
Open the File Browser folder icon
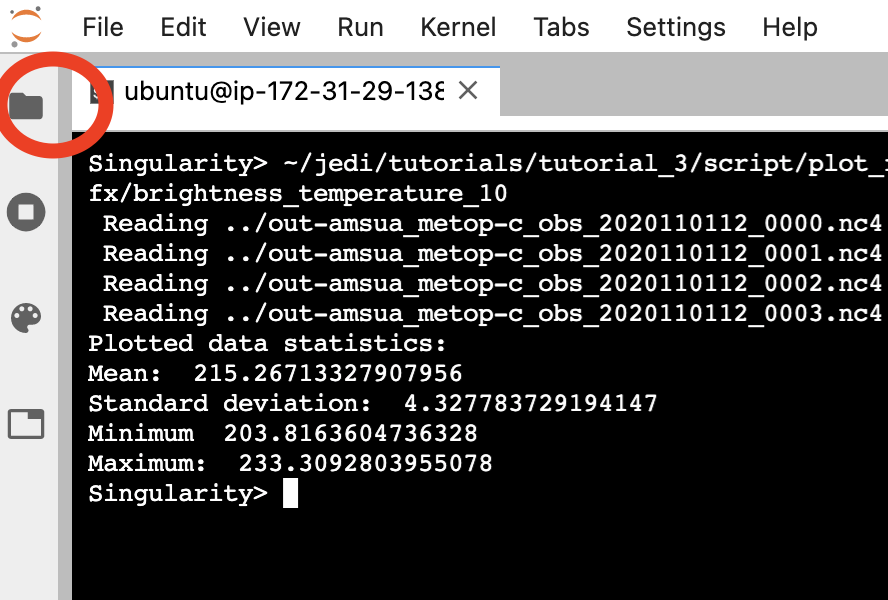pos(26,105)
